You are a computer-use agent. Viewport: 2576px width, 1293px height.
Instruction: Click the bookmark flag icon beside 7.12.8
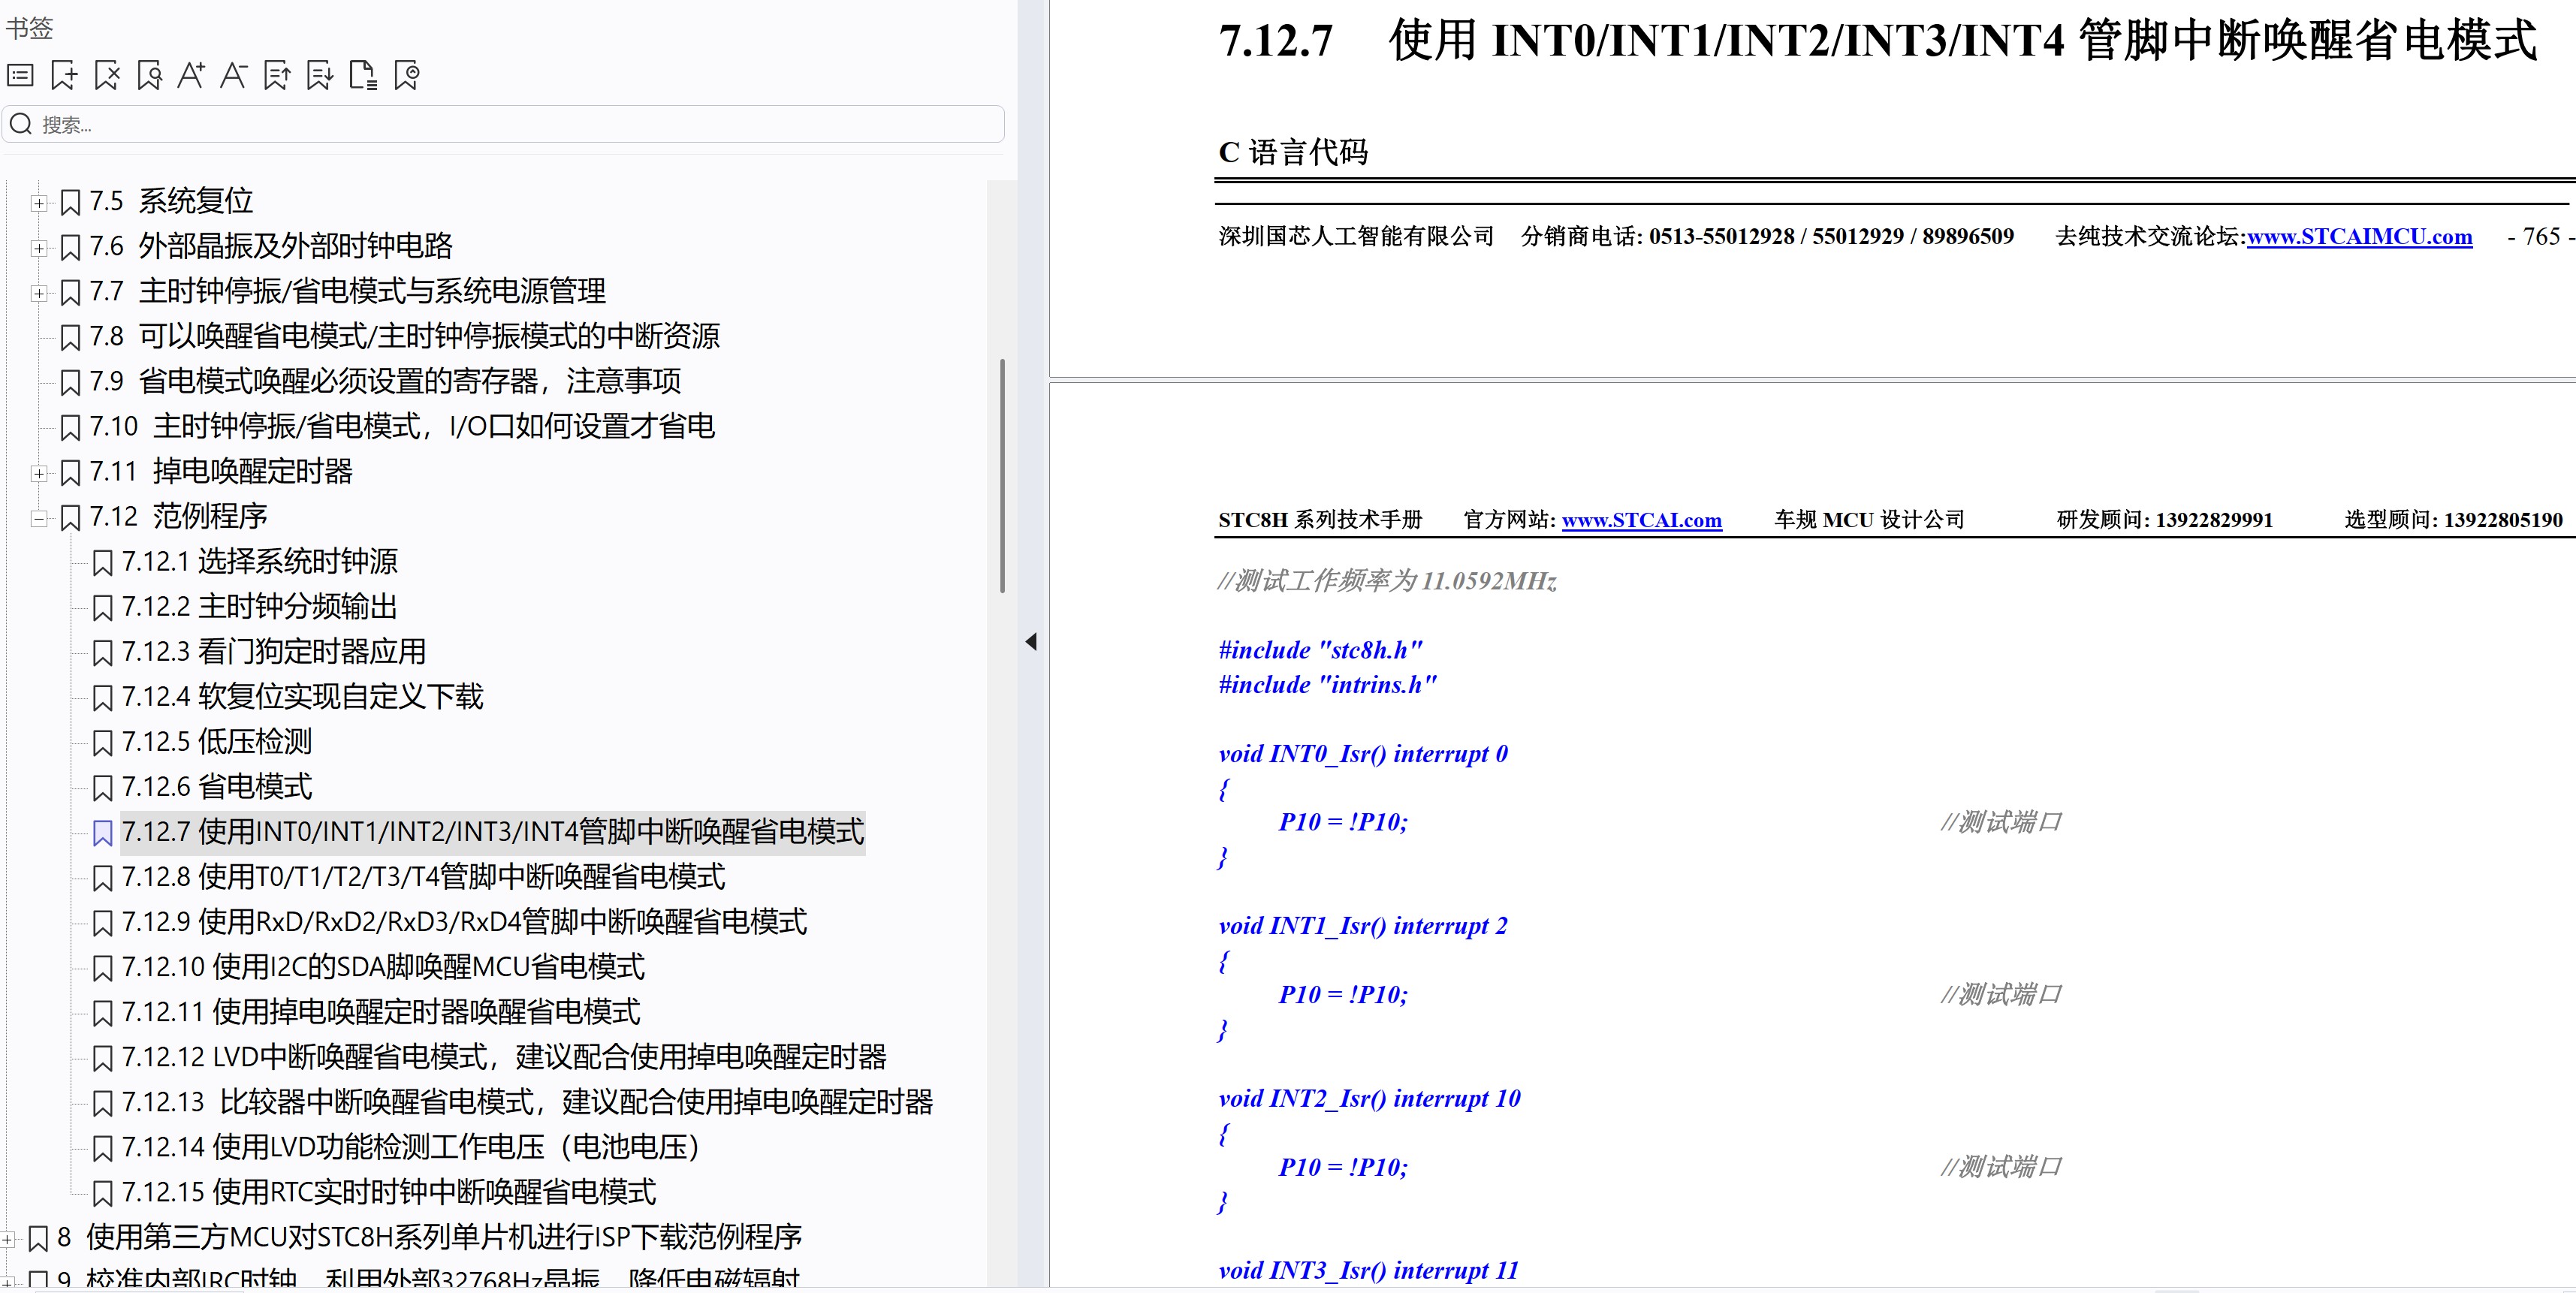102,878
